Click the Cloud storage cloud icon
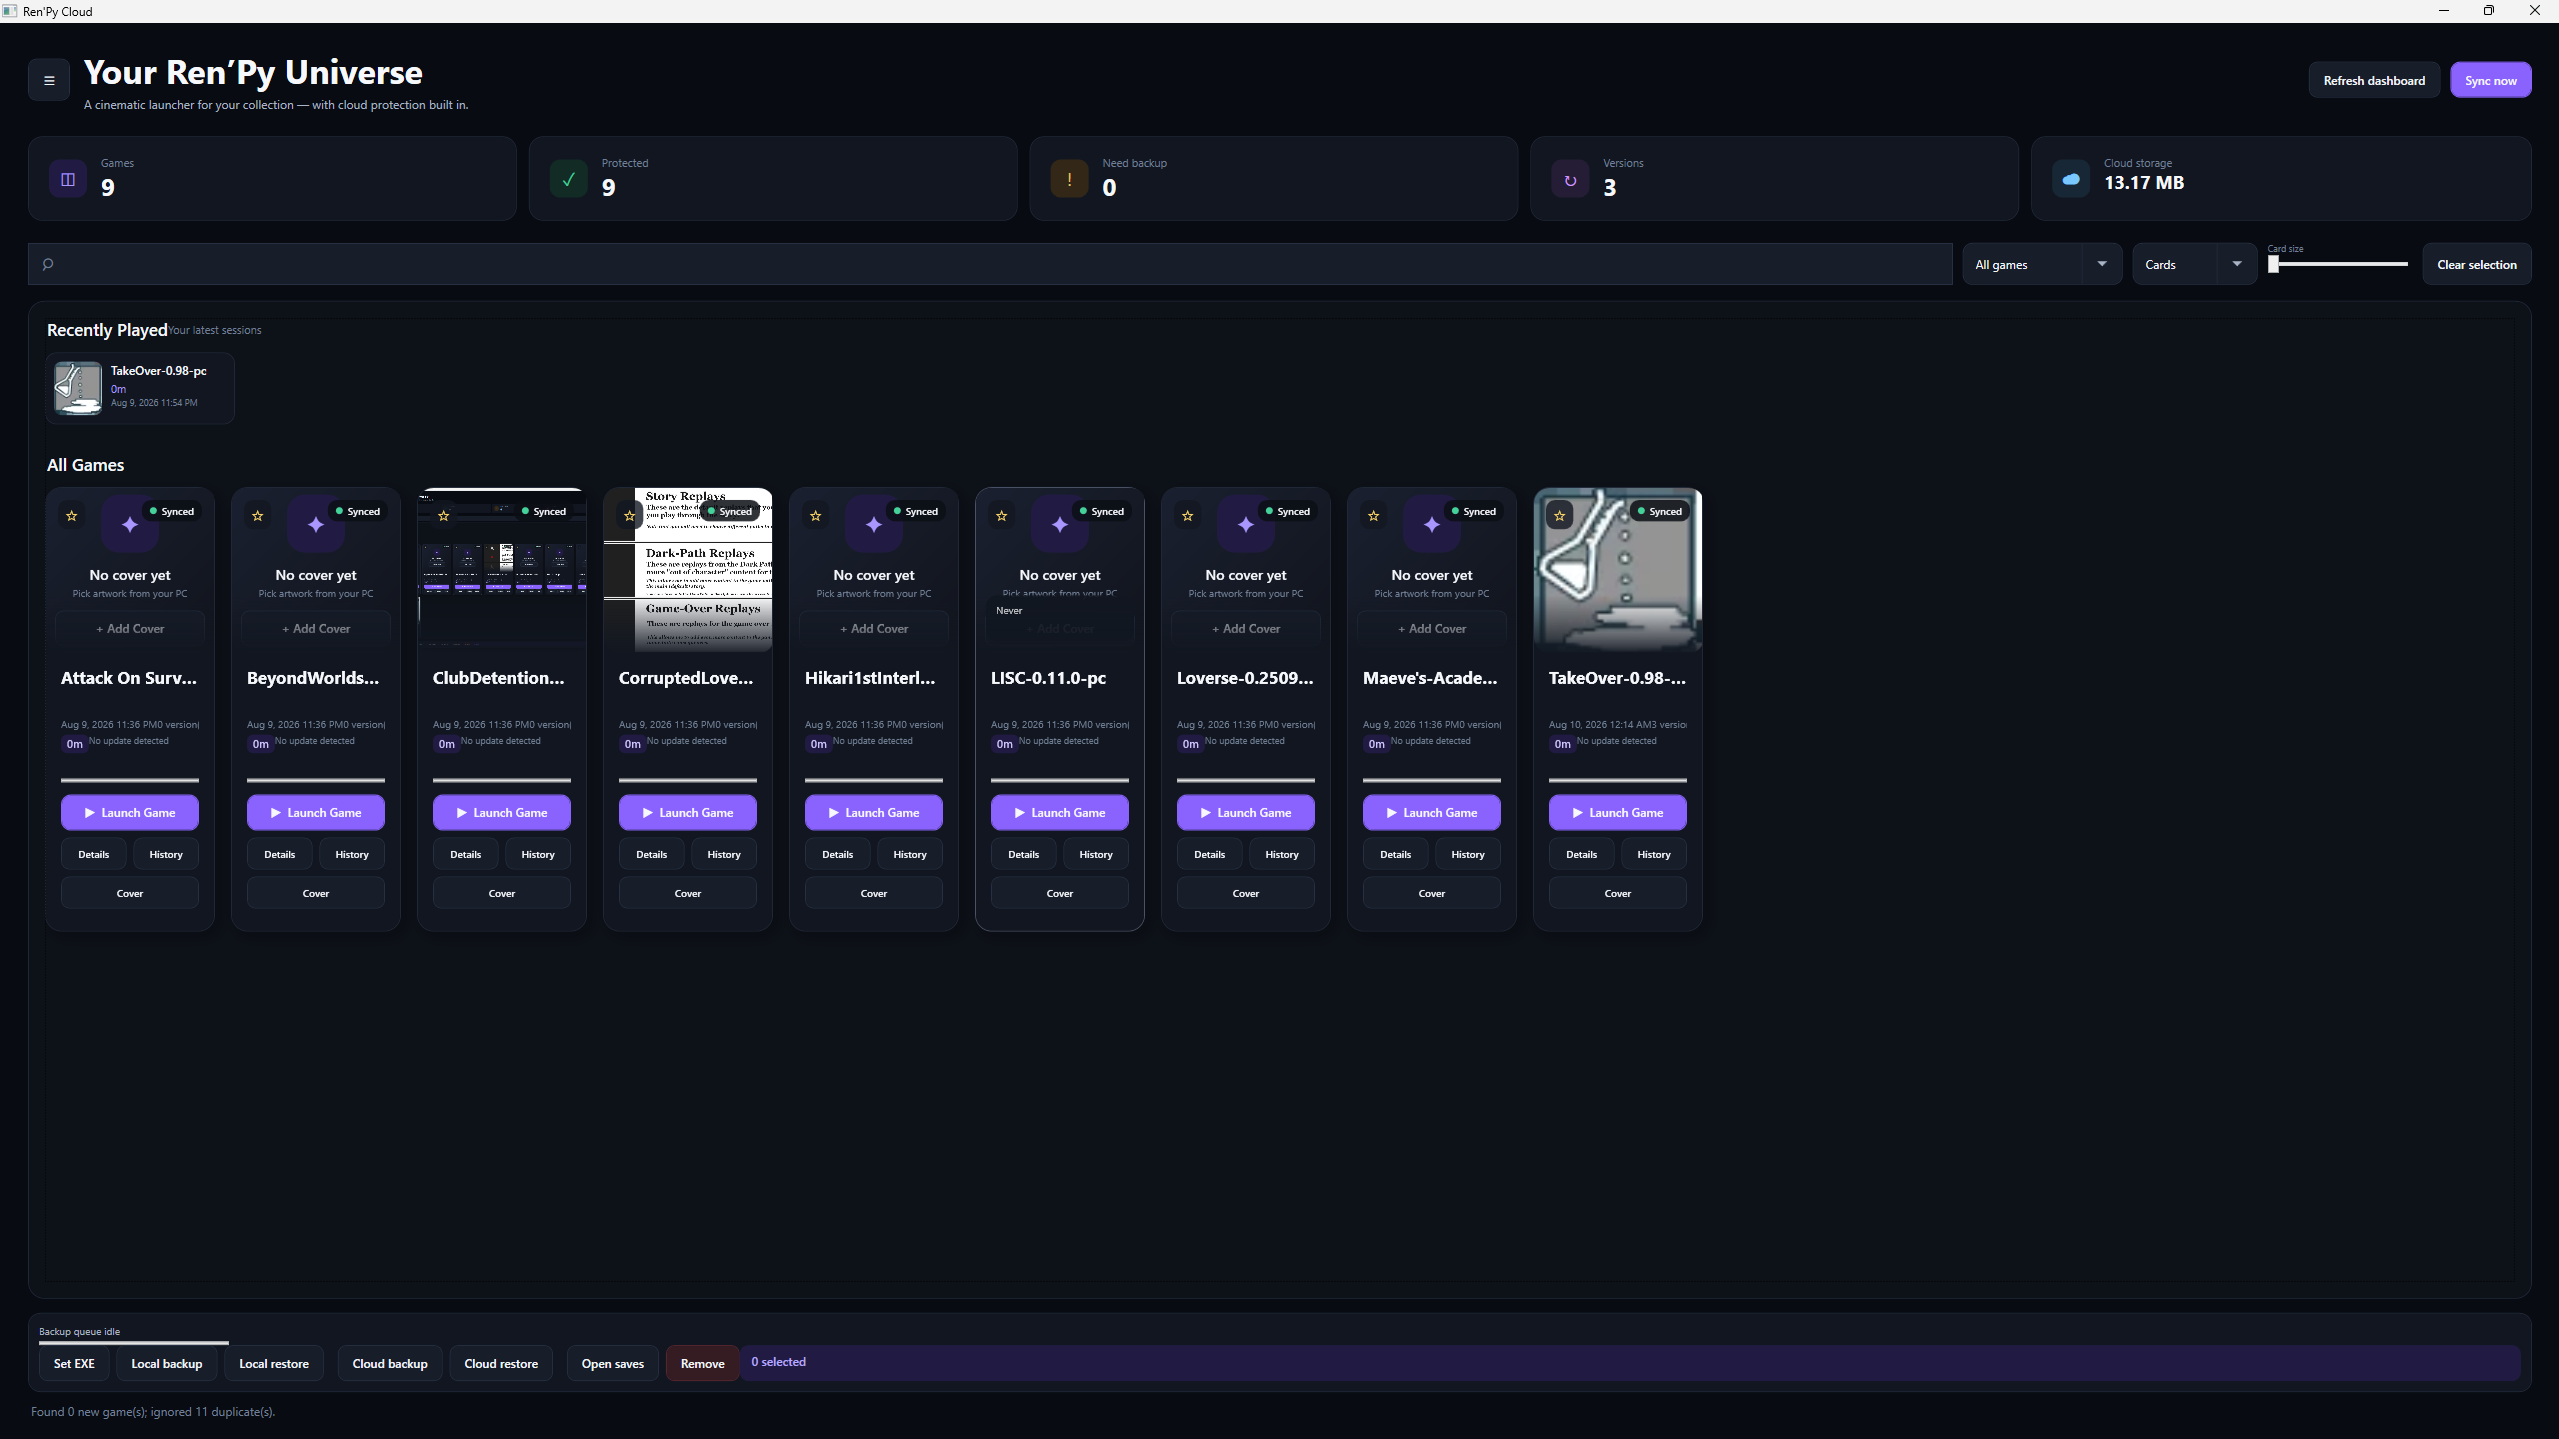This screenshot has height=1439, width=2559. pyautogui.click(x=2071, y=179)
